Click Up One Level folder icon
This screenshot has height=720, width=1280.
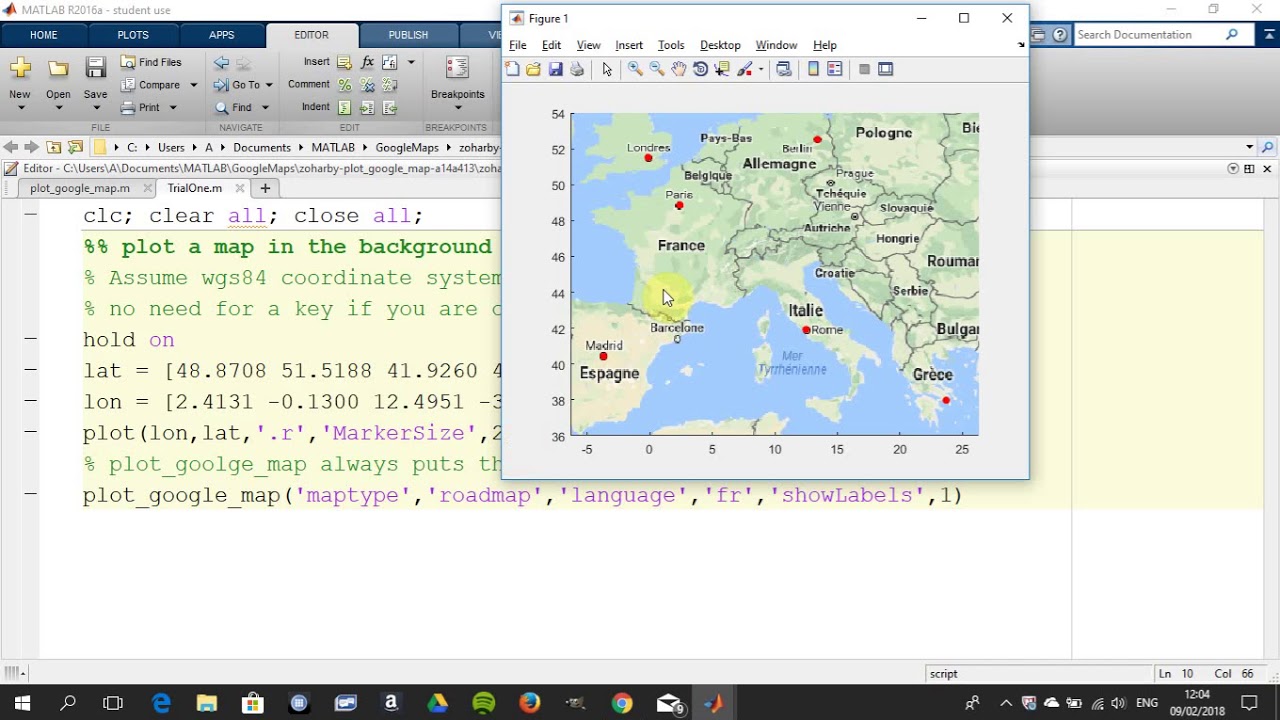(x=54, y=147)
